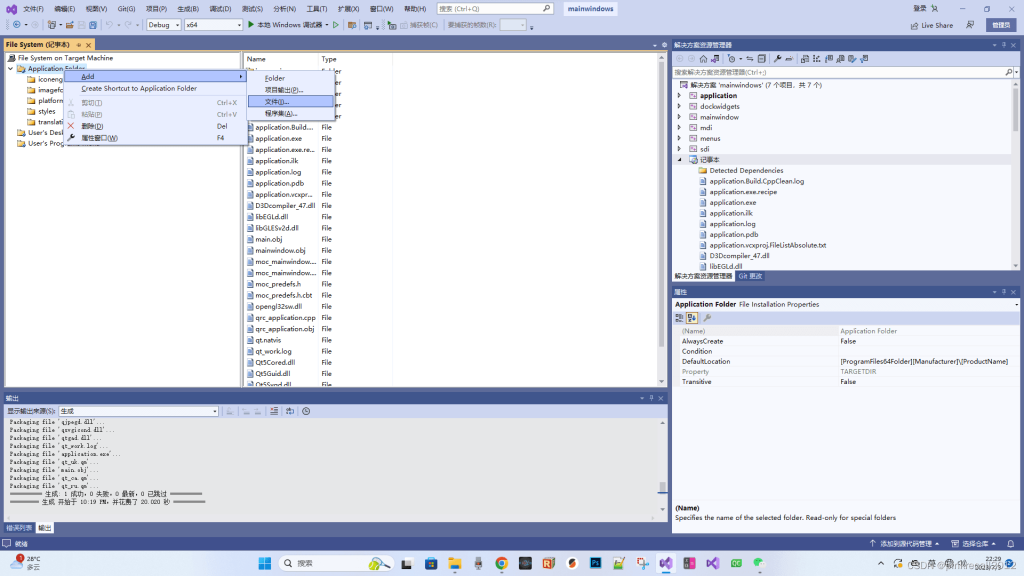This screenshot has height=576, width=1024.
Task: Click the wrench Properties icon in Solution Explorer
Action: click(x=777, y=59)
